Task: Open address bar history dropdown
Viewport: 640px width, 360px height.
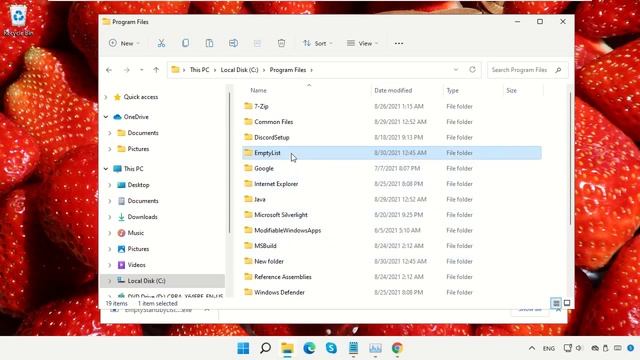Action: [456, 70]
